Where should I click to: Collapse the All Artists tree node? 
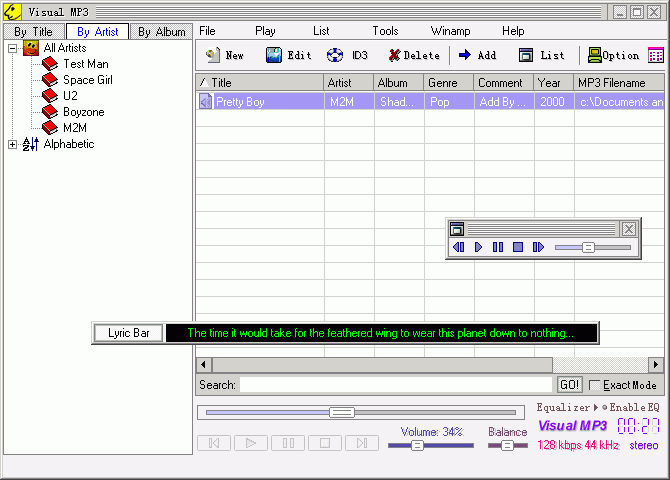pos(13,48)
